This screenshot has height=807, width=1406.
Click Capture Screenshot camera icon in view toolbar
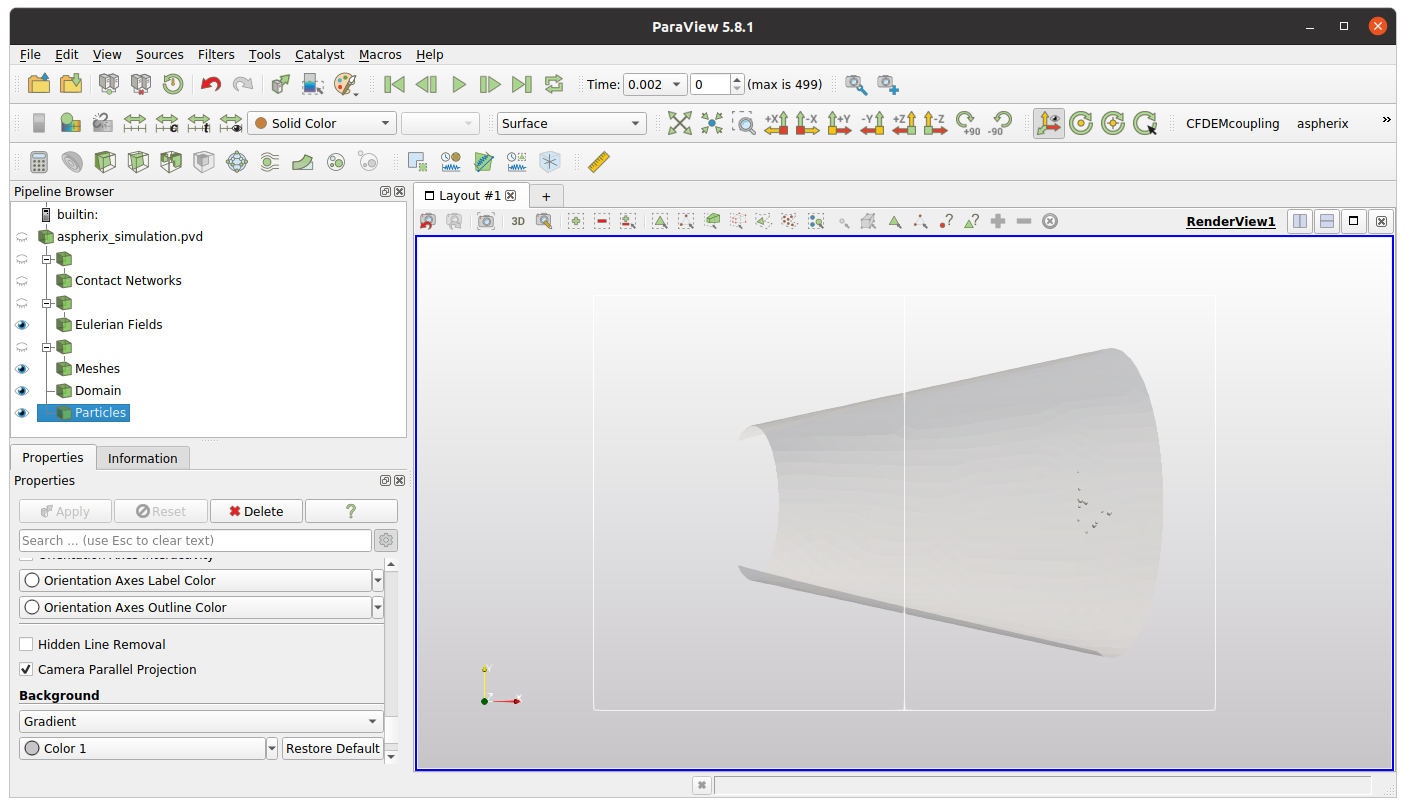coord(486,221)
